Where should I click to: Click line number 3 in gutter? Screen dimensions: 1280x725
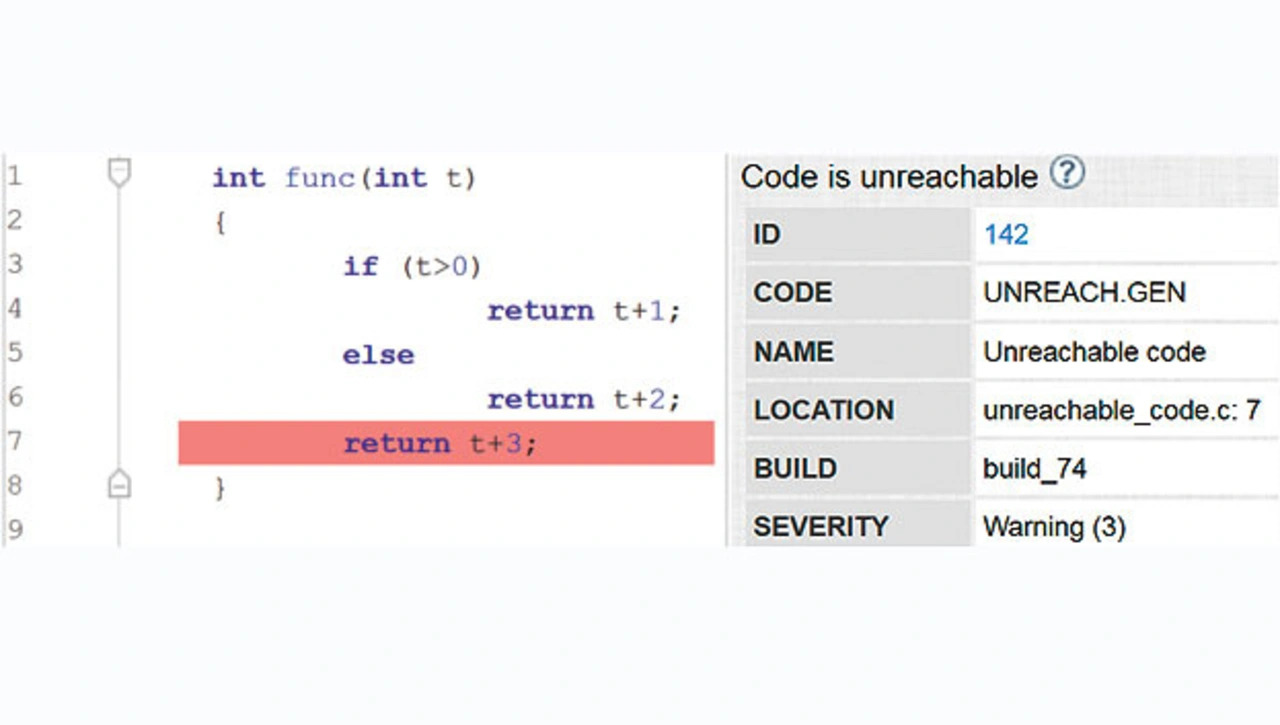pyautogui.click(x=14, y=265)
